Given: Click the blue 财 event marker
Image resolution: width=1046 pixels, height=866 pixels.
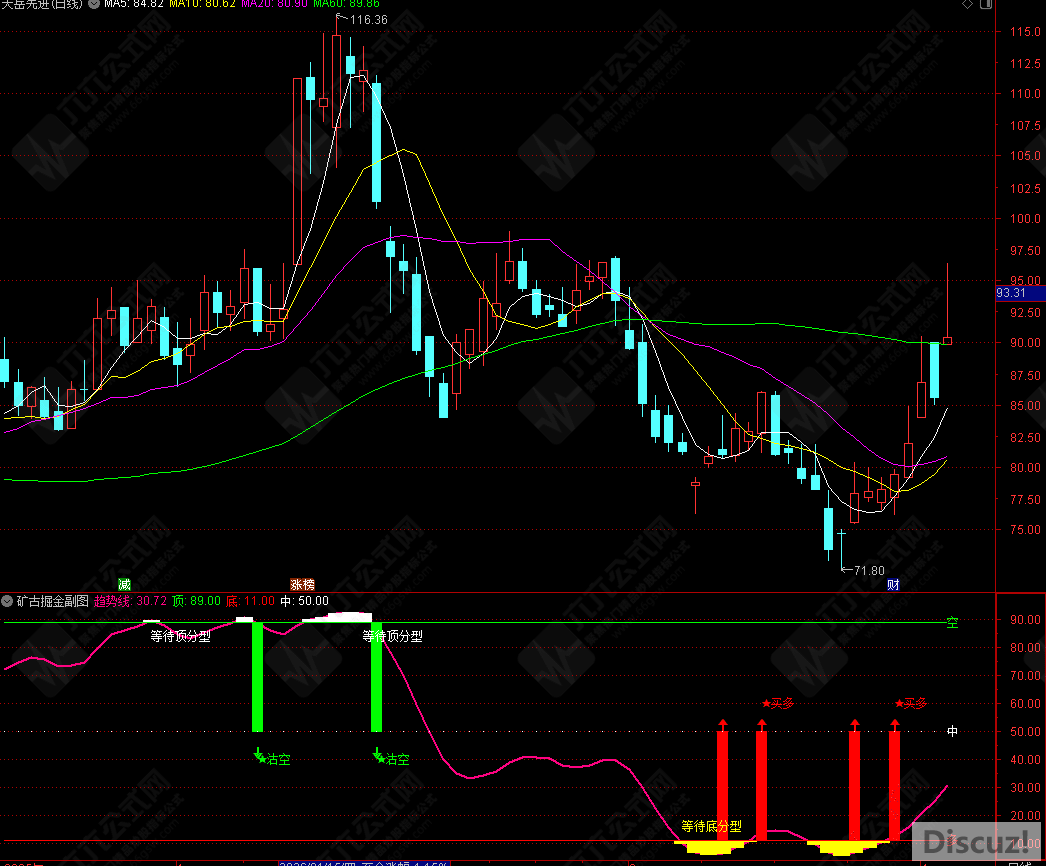Looking at the screenshot, I should point(893,584).
